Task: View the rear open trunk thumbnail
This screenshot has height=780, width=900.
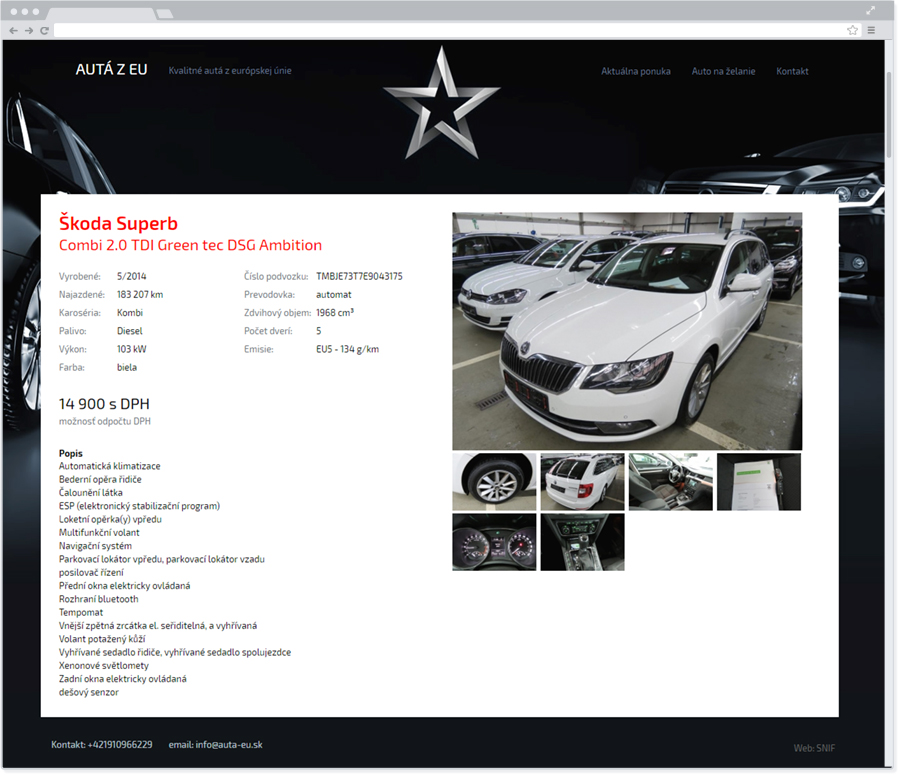Action: (582, 482)
